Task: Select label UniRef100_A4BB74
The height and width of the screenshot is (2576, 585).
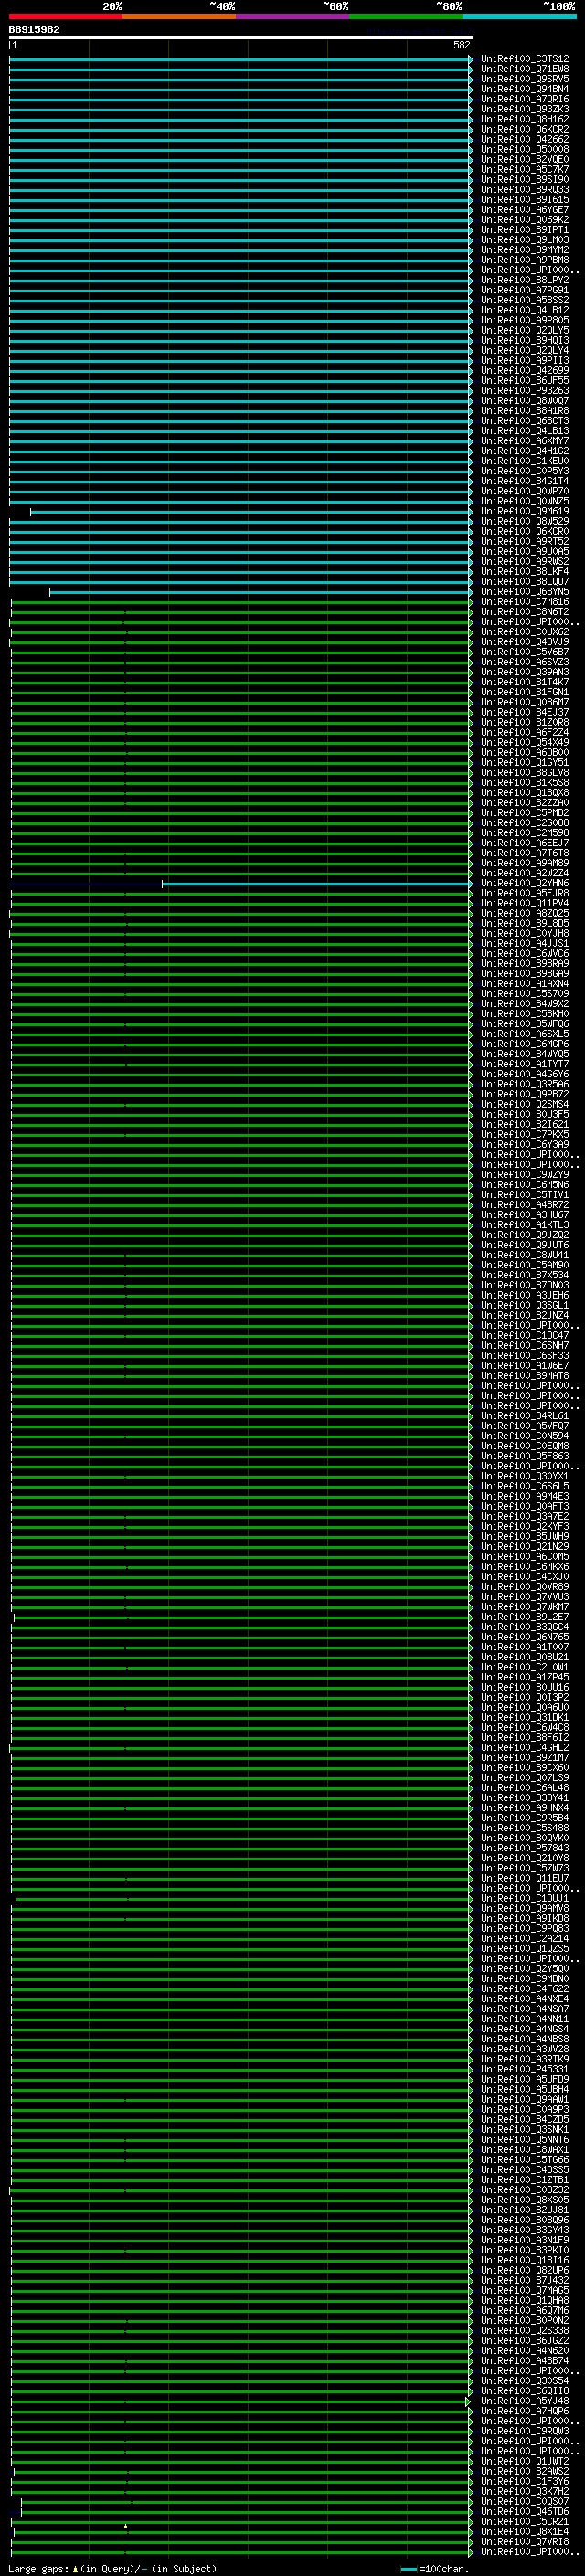Action: (x=524, y=2360)
